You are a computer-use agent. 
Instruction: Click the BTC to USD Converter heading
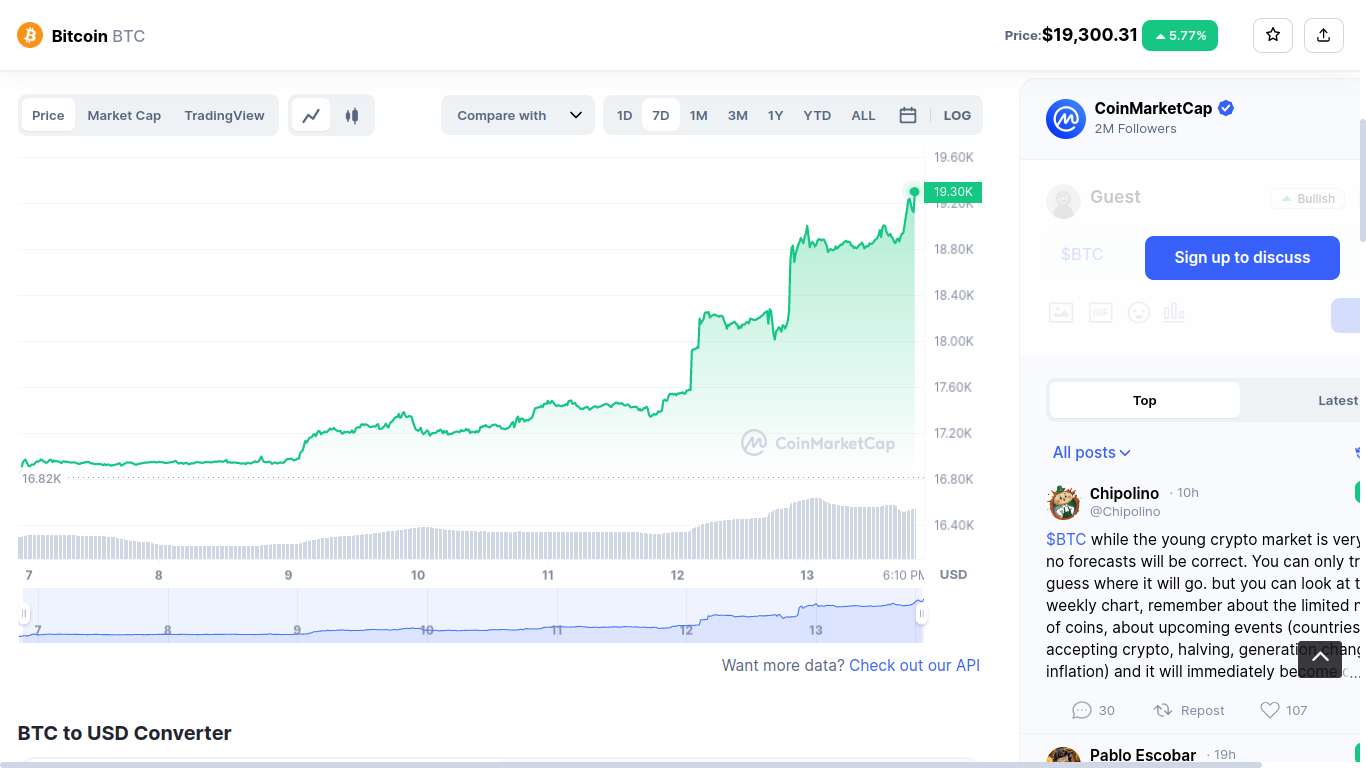[124, 733]
